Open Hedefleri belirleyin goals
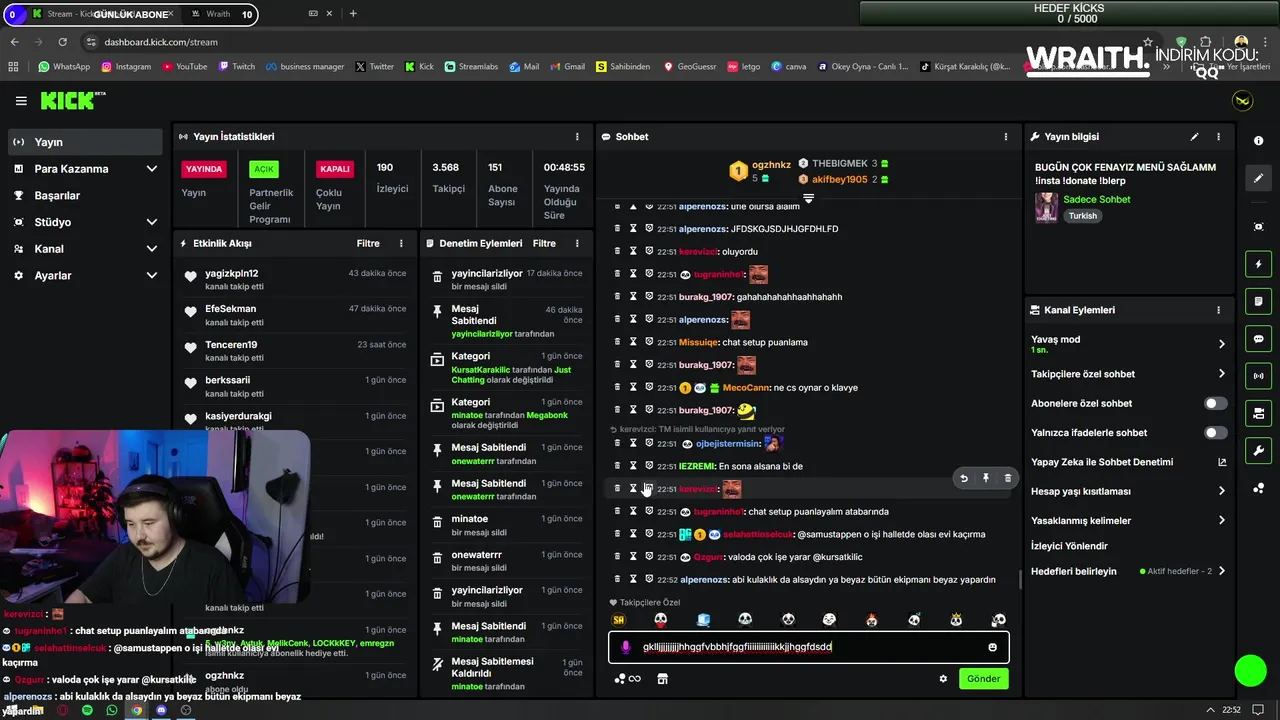The height and width of the screenshot is (720, 1280). click(x=1128, y=571)
